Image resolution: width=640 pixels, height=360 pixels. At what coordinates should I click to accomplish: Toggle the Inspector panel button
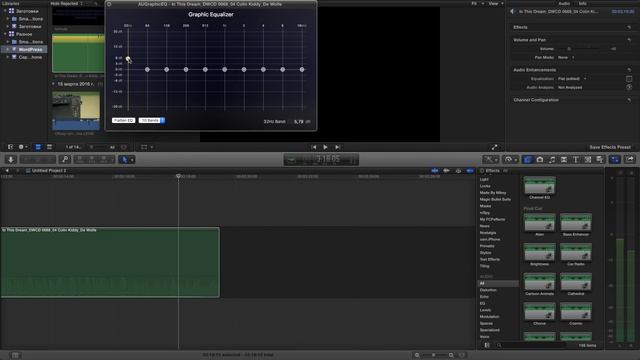[615, 160]
